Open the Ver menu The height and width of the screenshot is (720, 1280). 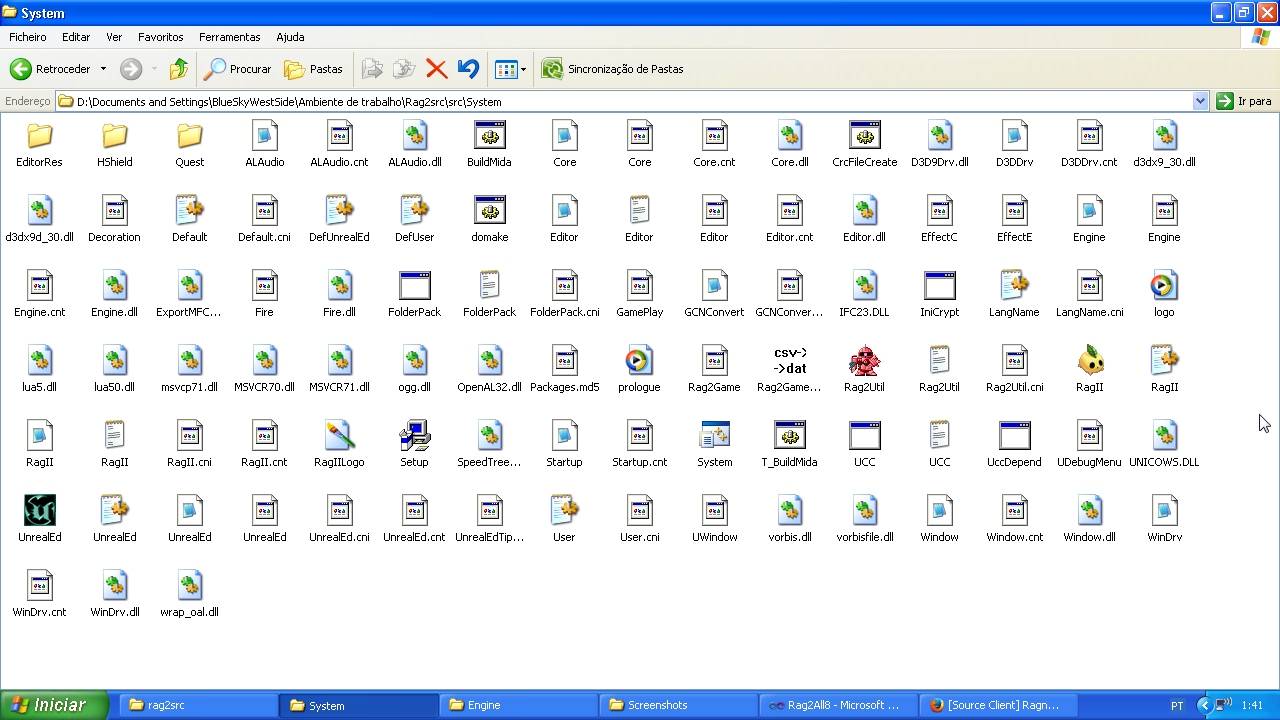pyautogui.click(x=114, y=37)
